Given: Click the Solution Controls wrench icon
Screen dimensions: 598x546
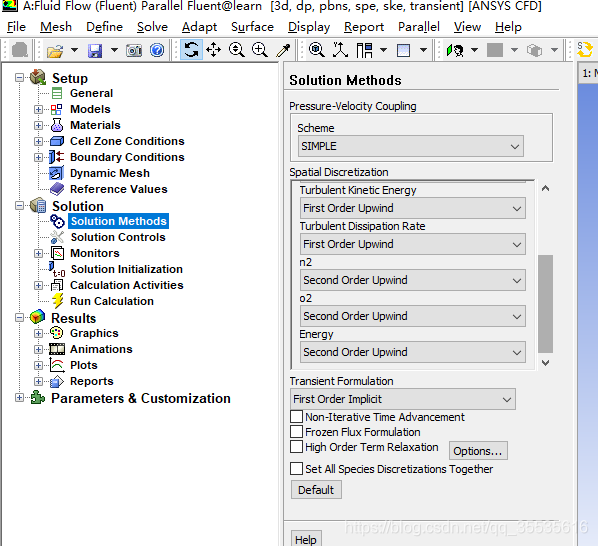Looking at the screenshot, I should coord(57,237).
